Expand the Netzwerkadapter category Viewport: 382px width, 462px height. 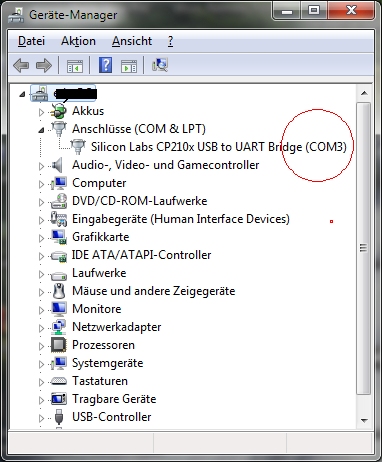[x=41, y=328]
